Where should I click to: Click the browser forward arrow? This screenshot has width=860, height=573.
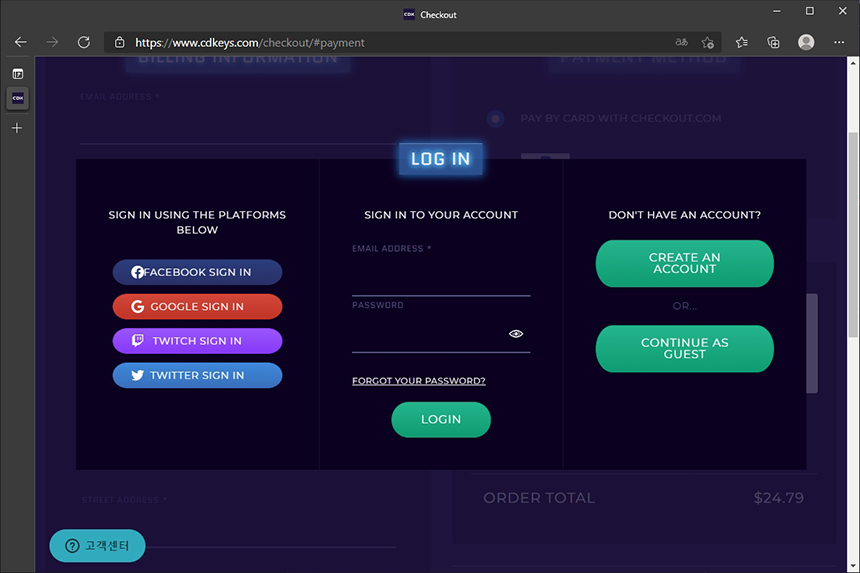pyautogui.click(x=52, y=42)
